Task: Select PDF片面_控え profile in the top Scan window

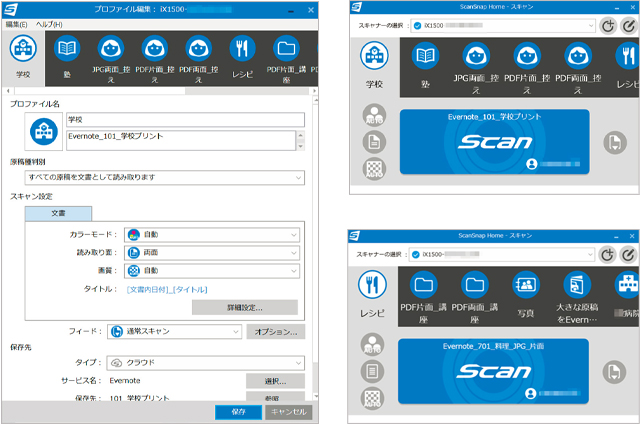Action: (x=527, y=68)
